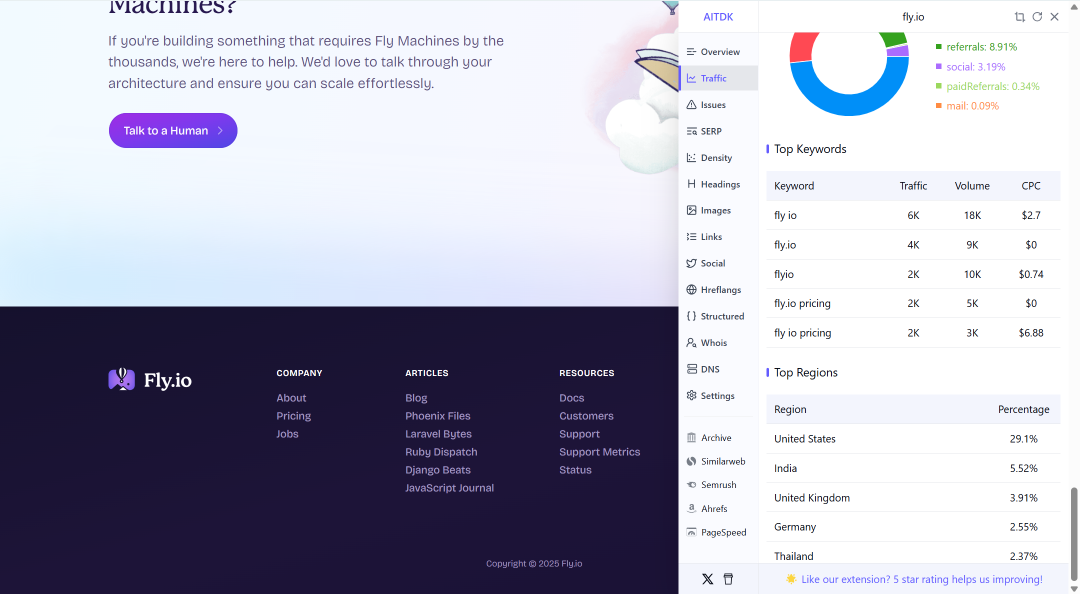Screen dimensions: 1080x594
Task: Open the Jobs footer link
Action: click(x=287, y=433)
